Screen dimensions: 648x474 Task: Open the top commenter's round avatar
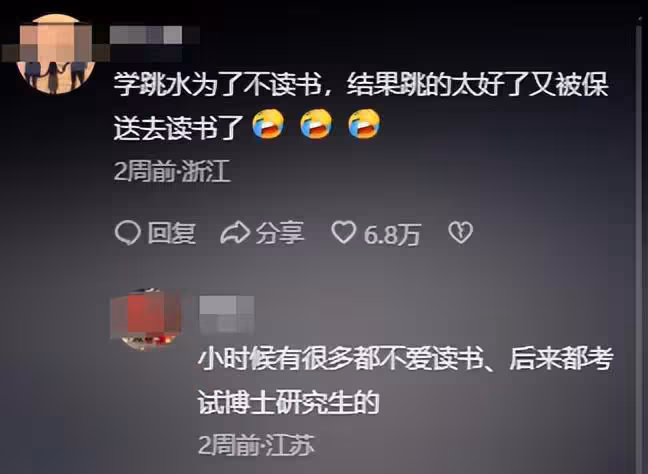[x=56, y=54]
